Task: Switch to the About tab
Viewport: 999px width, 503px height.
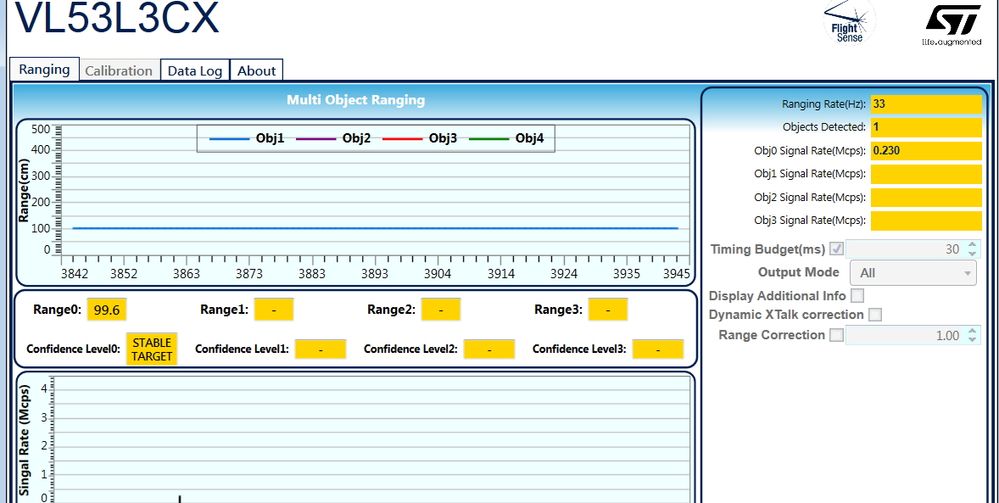Action: coord(256,71)
